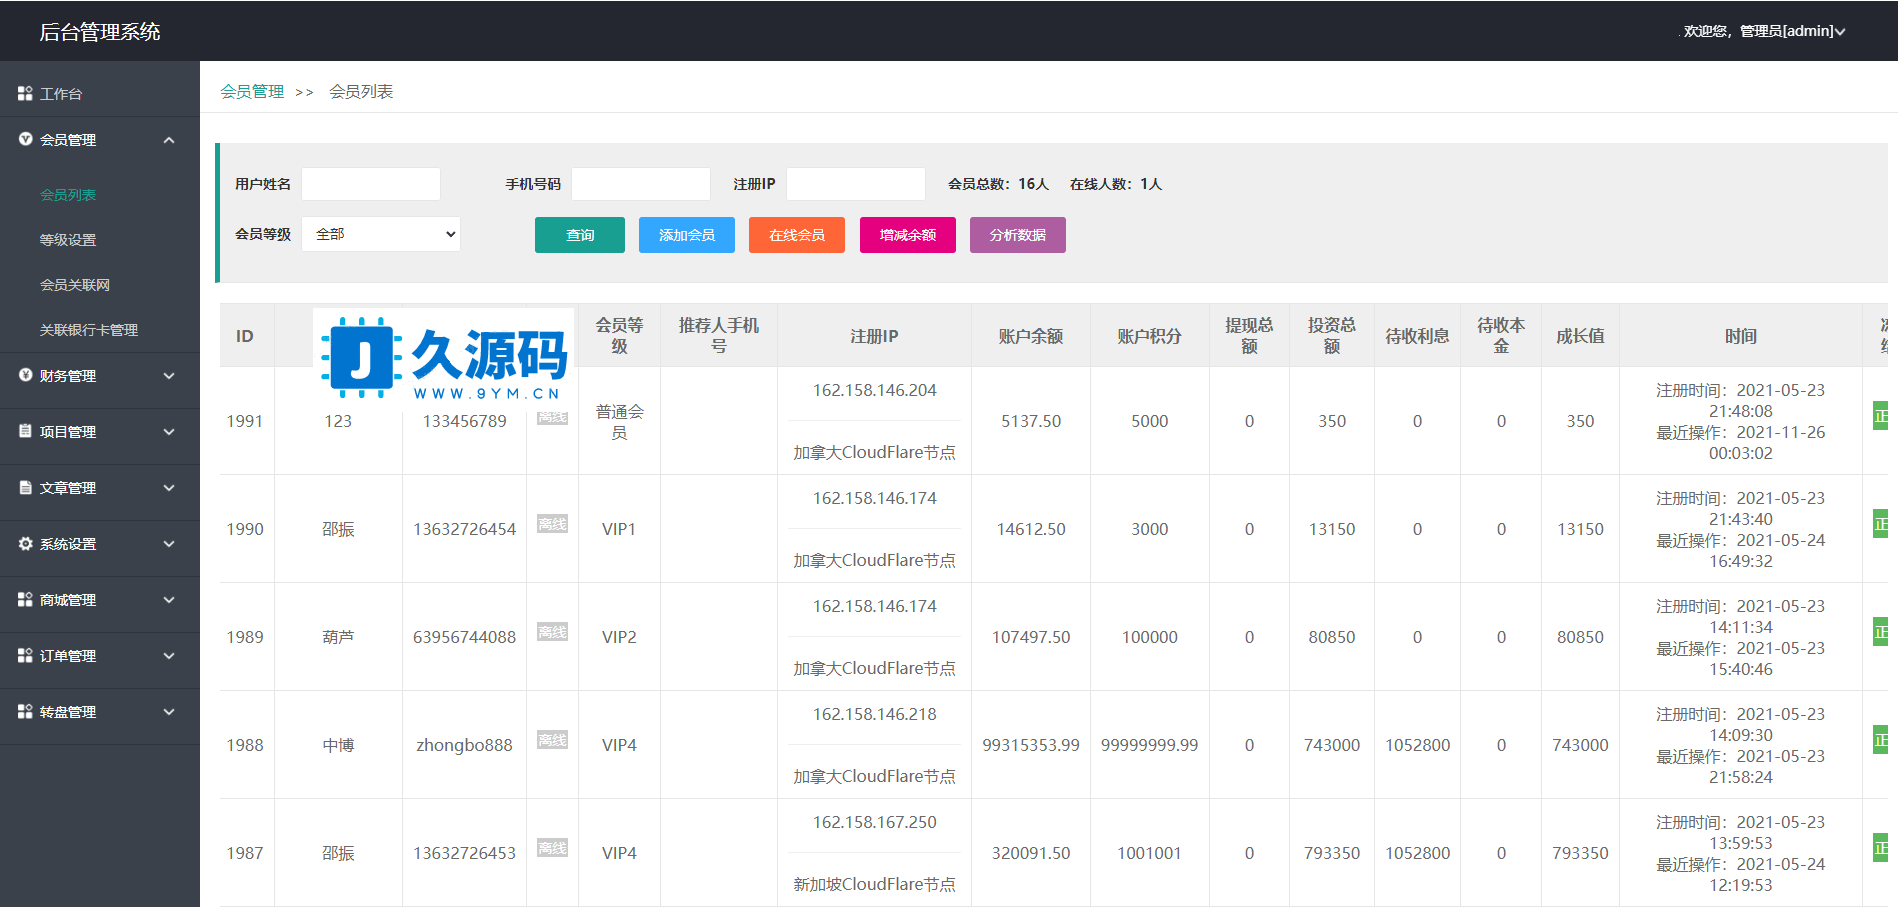Select 会员关联网 in the sidebar
The width and height of the screenshot is (1898, 907).
[75, 285]
